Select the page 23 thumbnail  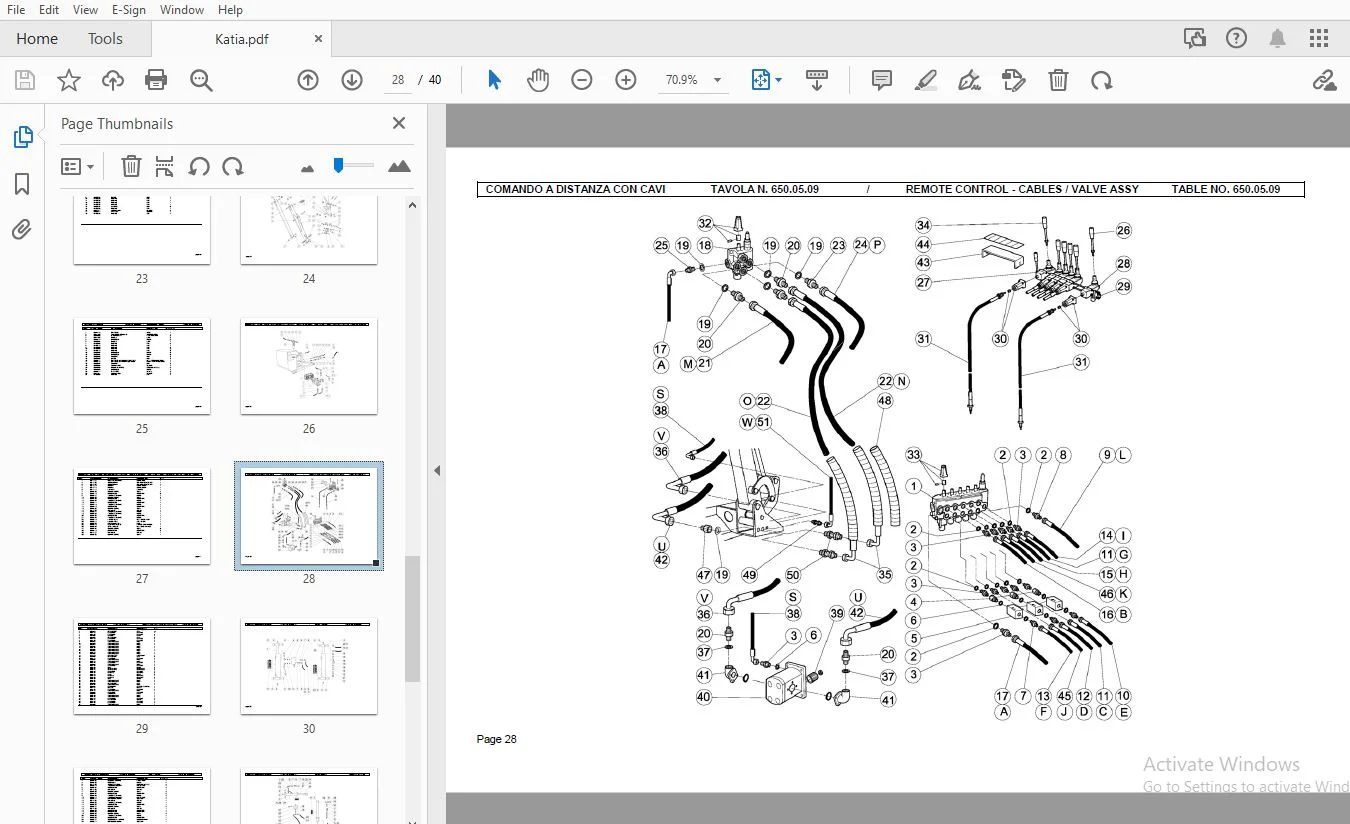[142, 230]
